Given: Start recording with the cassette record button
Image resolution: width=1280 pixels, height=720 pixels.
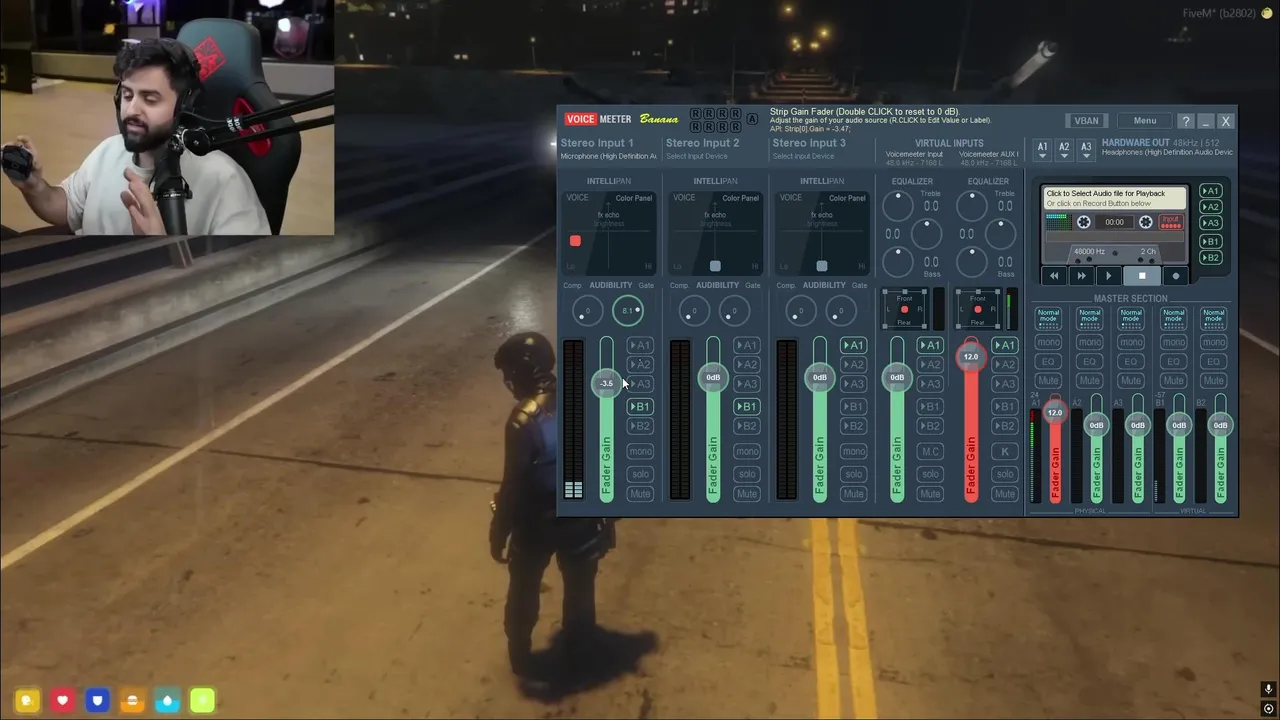Looking at the screenshot, I should [x=1175, y=276].
